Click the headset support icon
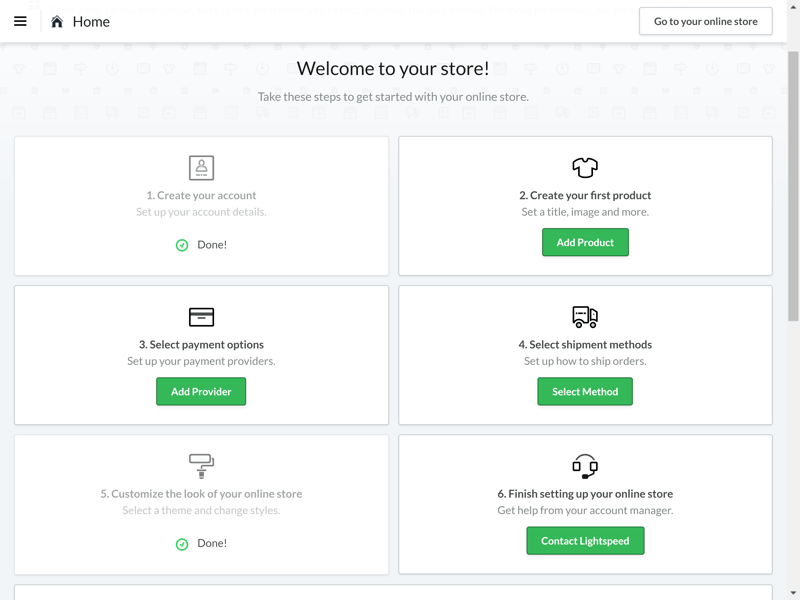This screenshot has height=600, width=800. click(x=585, y=466)
